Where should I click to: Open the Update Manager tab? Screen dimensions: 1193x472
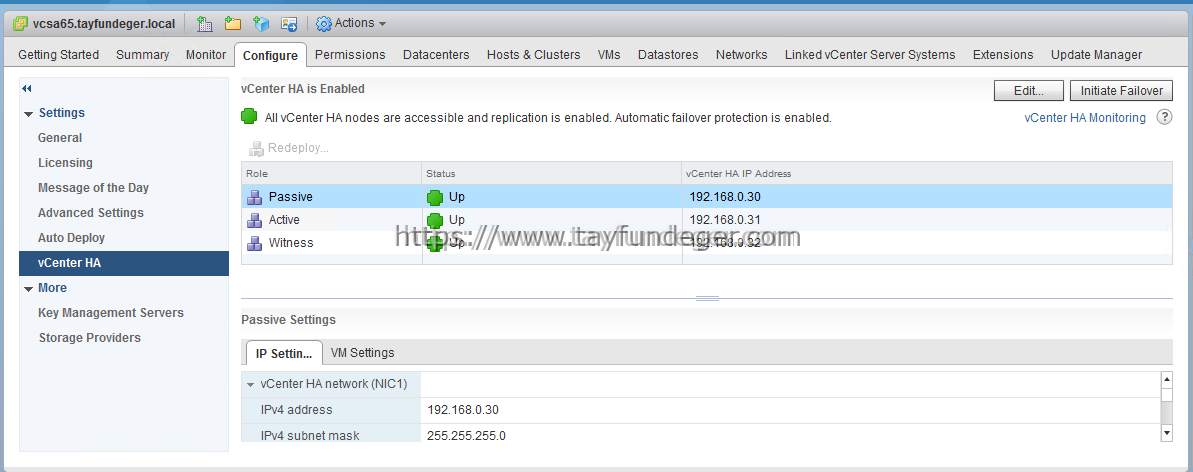pos(1096,55)
